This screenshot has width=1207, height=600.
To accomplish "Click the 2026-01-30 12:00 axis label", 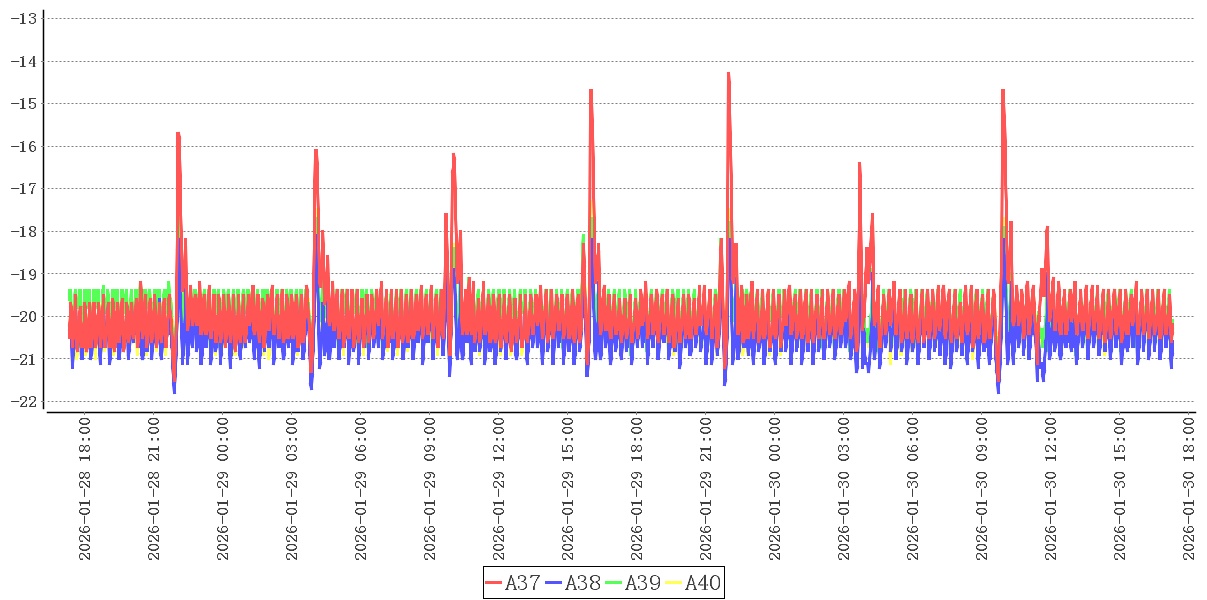I will coord(1051,489).
